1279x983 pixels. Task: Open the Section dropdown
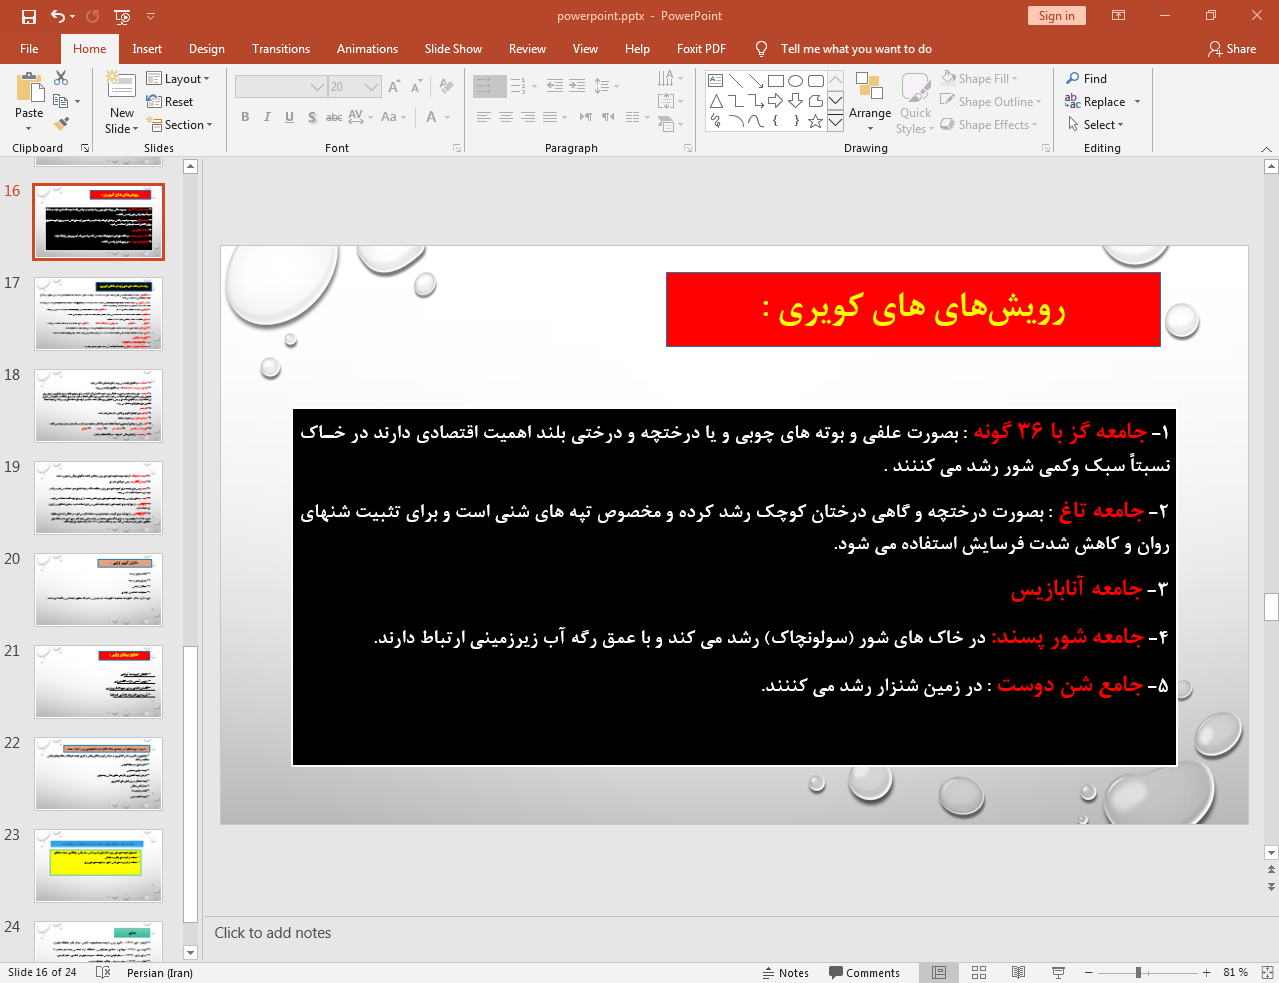point(180,125)
